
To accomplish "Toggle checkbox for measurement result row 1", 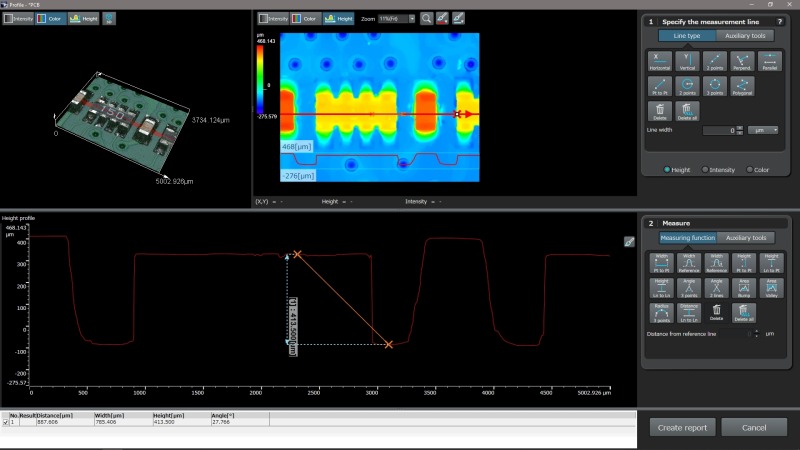I will click(x=6, y=422).
